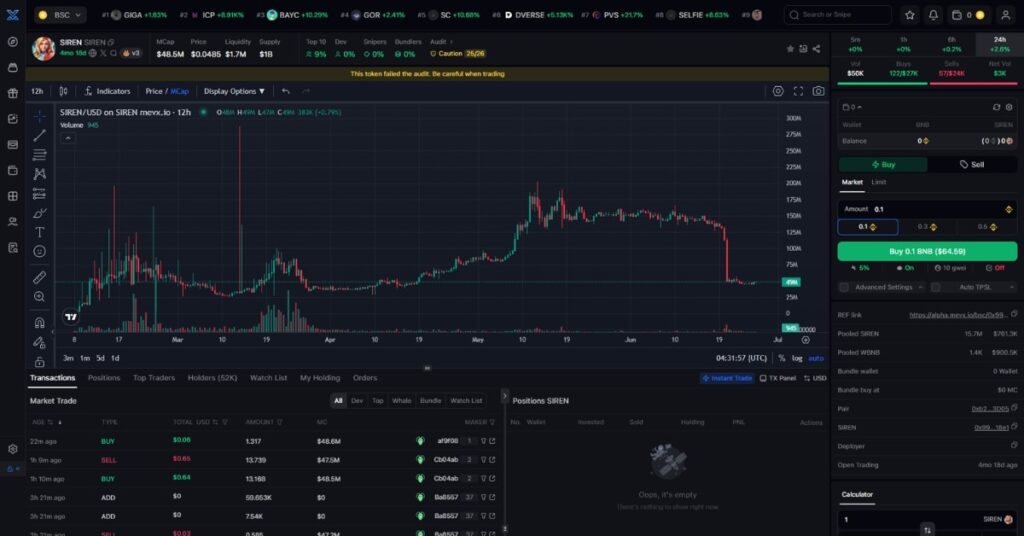
Task: Toggle the Advanced Settings checkbox
Action: tap(844, 287)
